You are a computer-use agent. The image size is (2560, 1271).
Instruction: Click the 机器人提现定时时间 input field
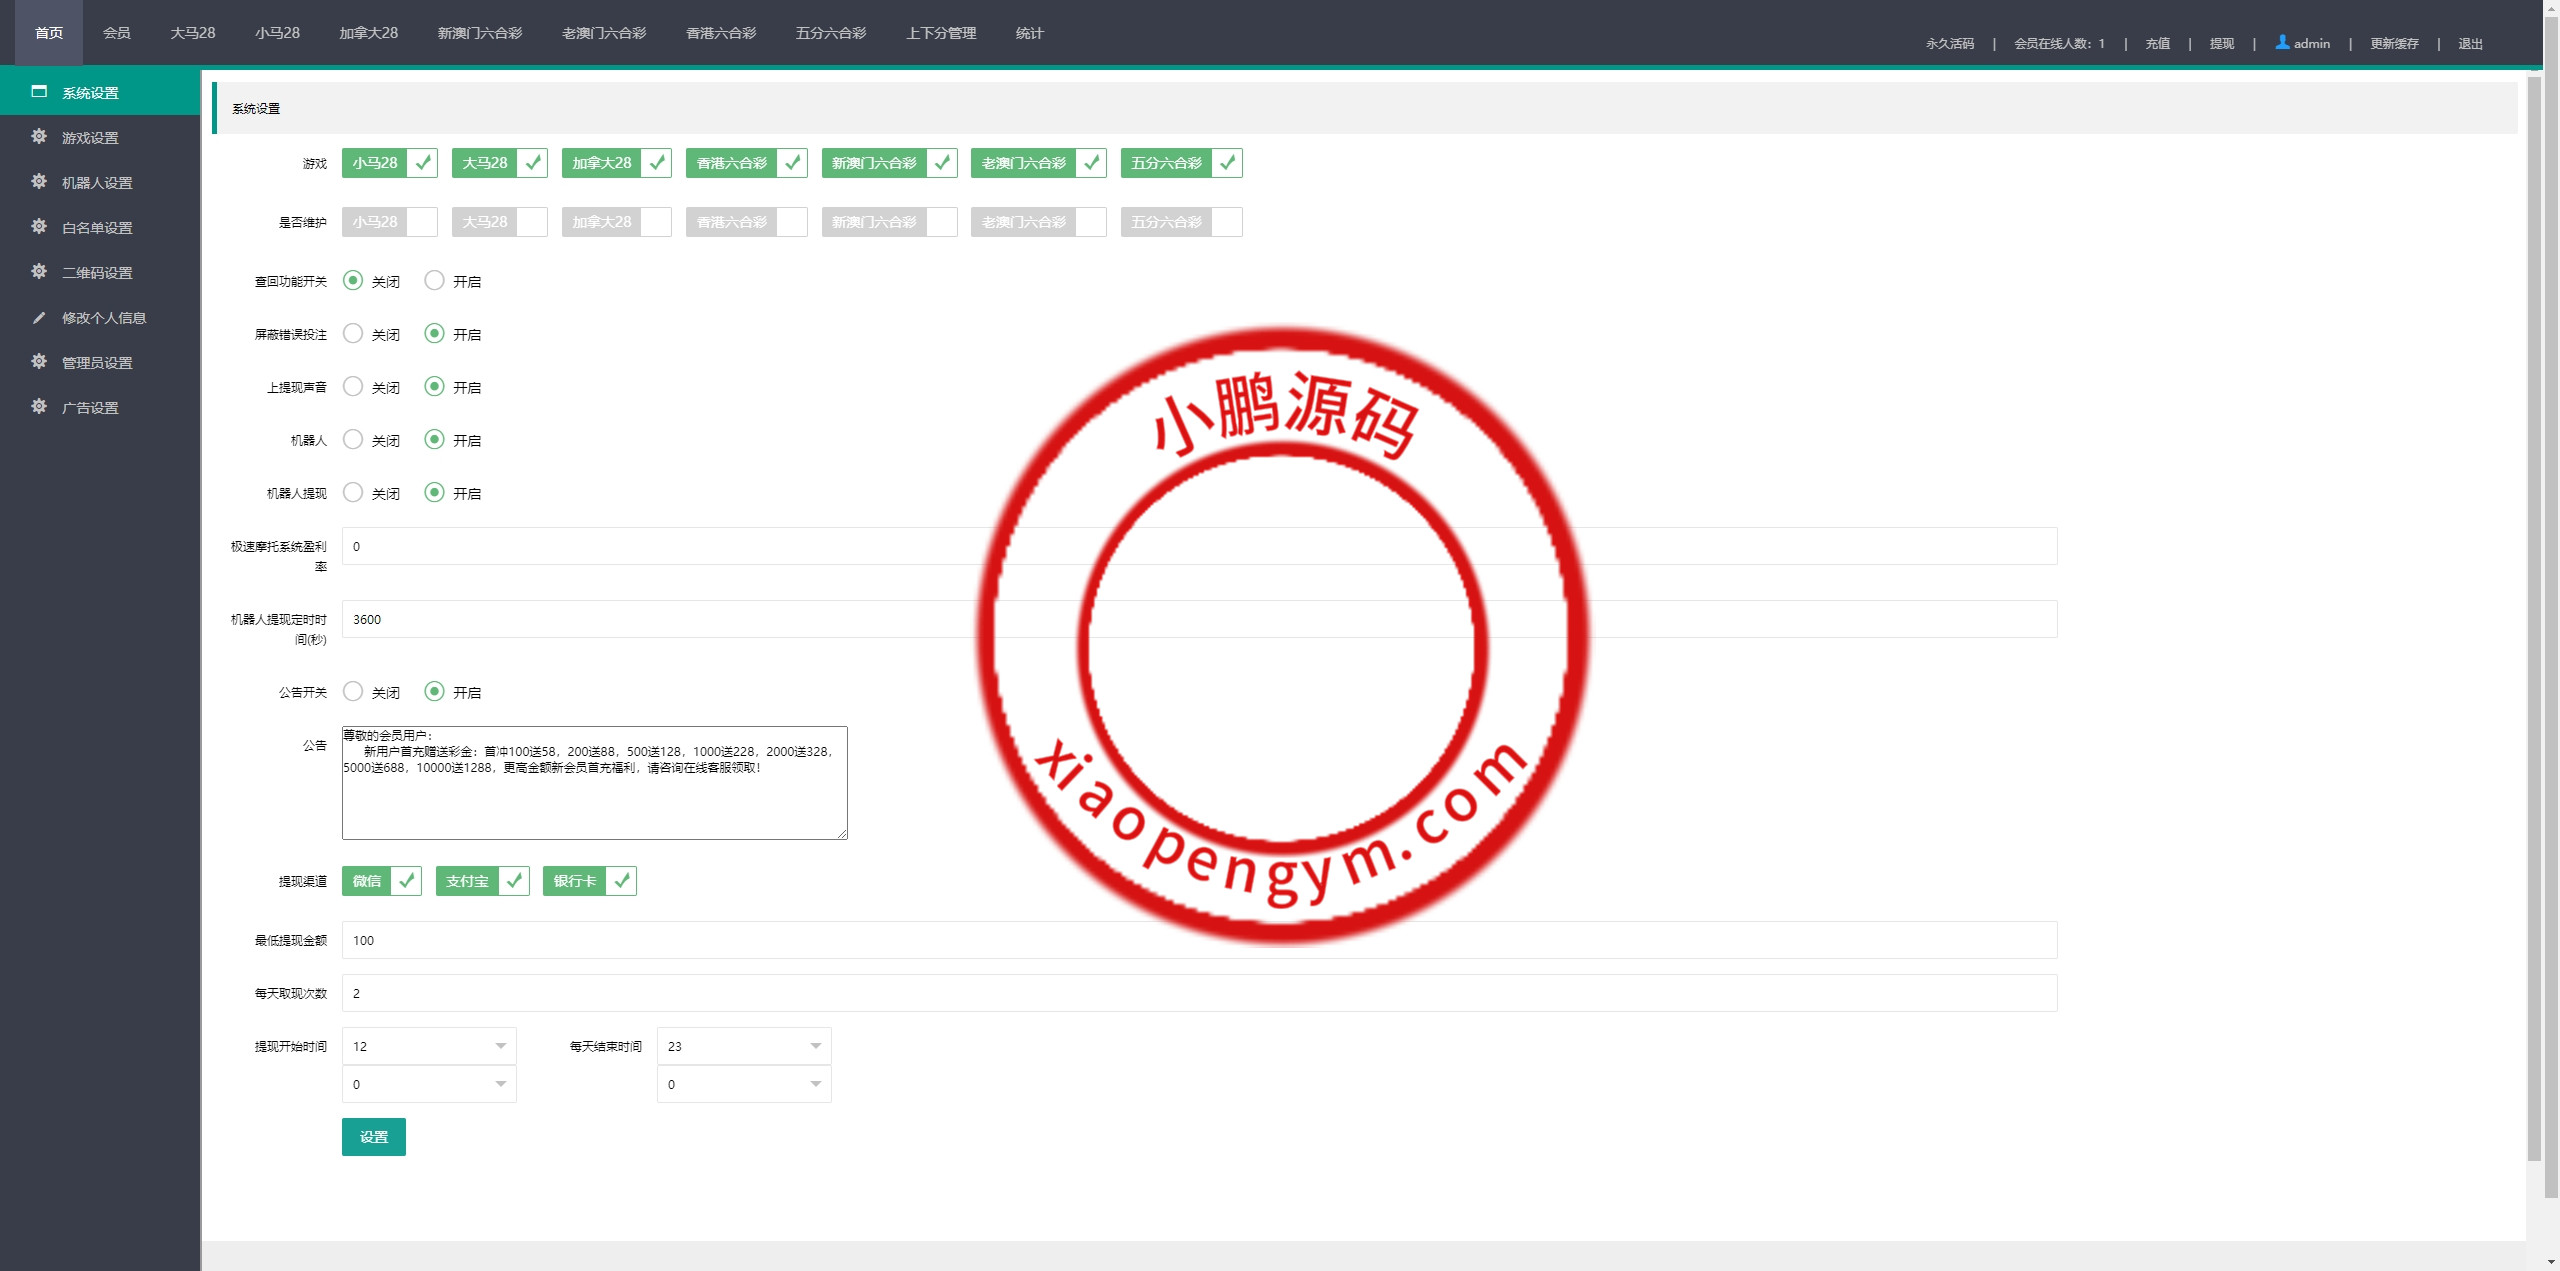tap(1199, 619)
